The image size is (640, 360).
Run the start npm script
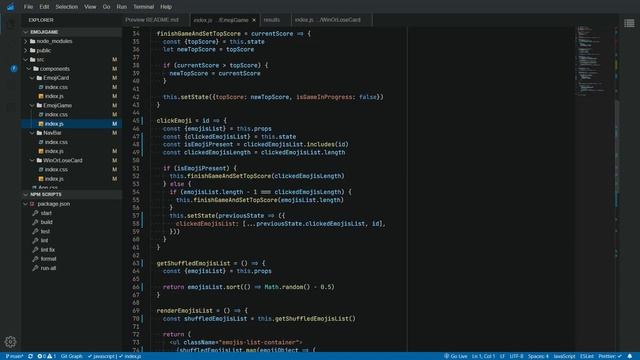coord(46,213)
